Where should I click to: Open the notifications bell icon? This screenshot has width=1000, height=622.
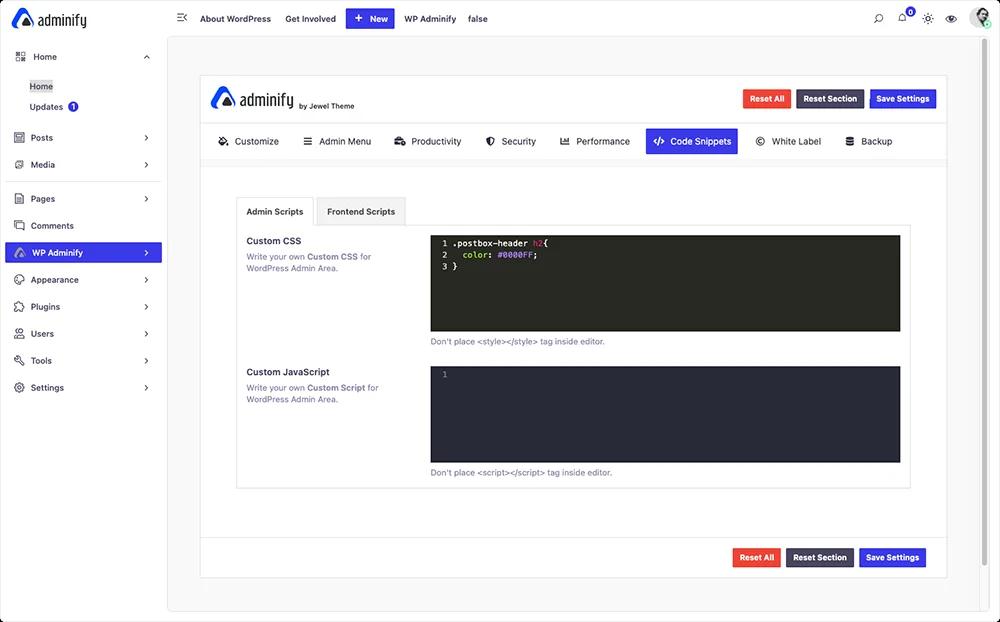coord(902,18)
